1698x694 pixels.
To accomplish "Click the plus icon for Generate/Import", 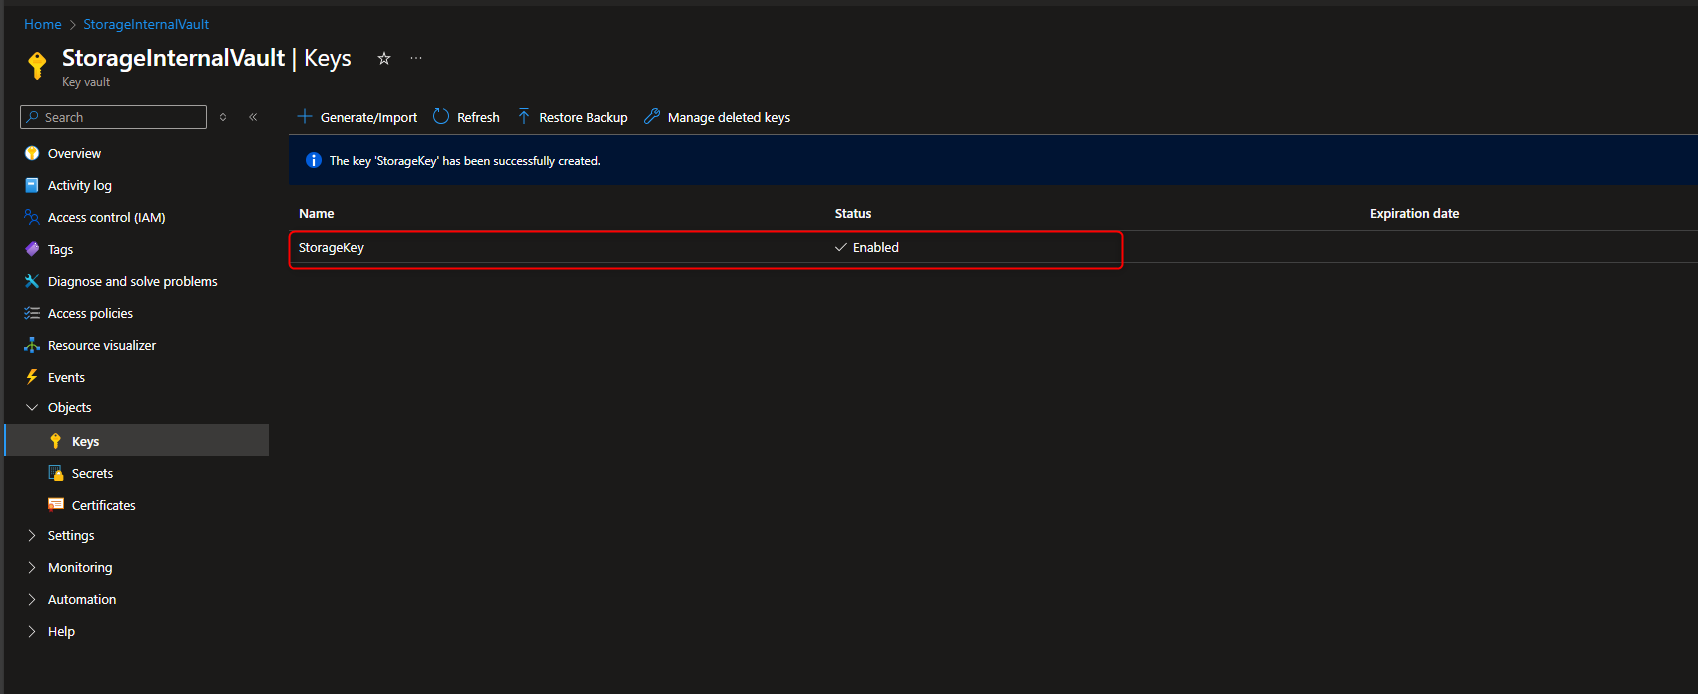I will pyautogui.click(x=305, y=116).
